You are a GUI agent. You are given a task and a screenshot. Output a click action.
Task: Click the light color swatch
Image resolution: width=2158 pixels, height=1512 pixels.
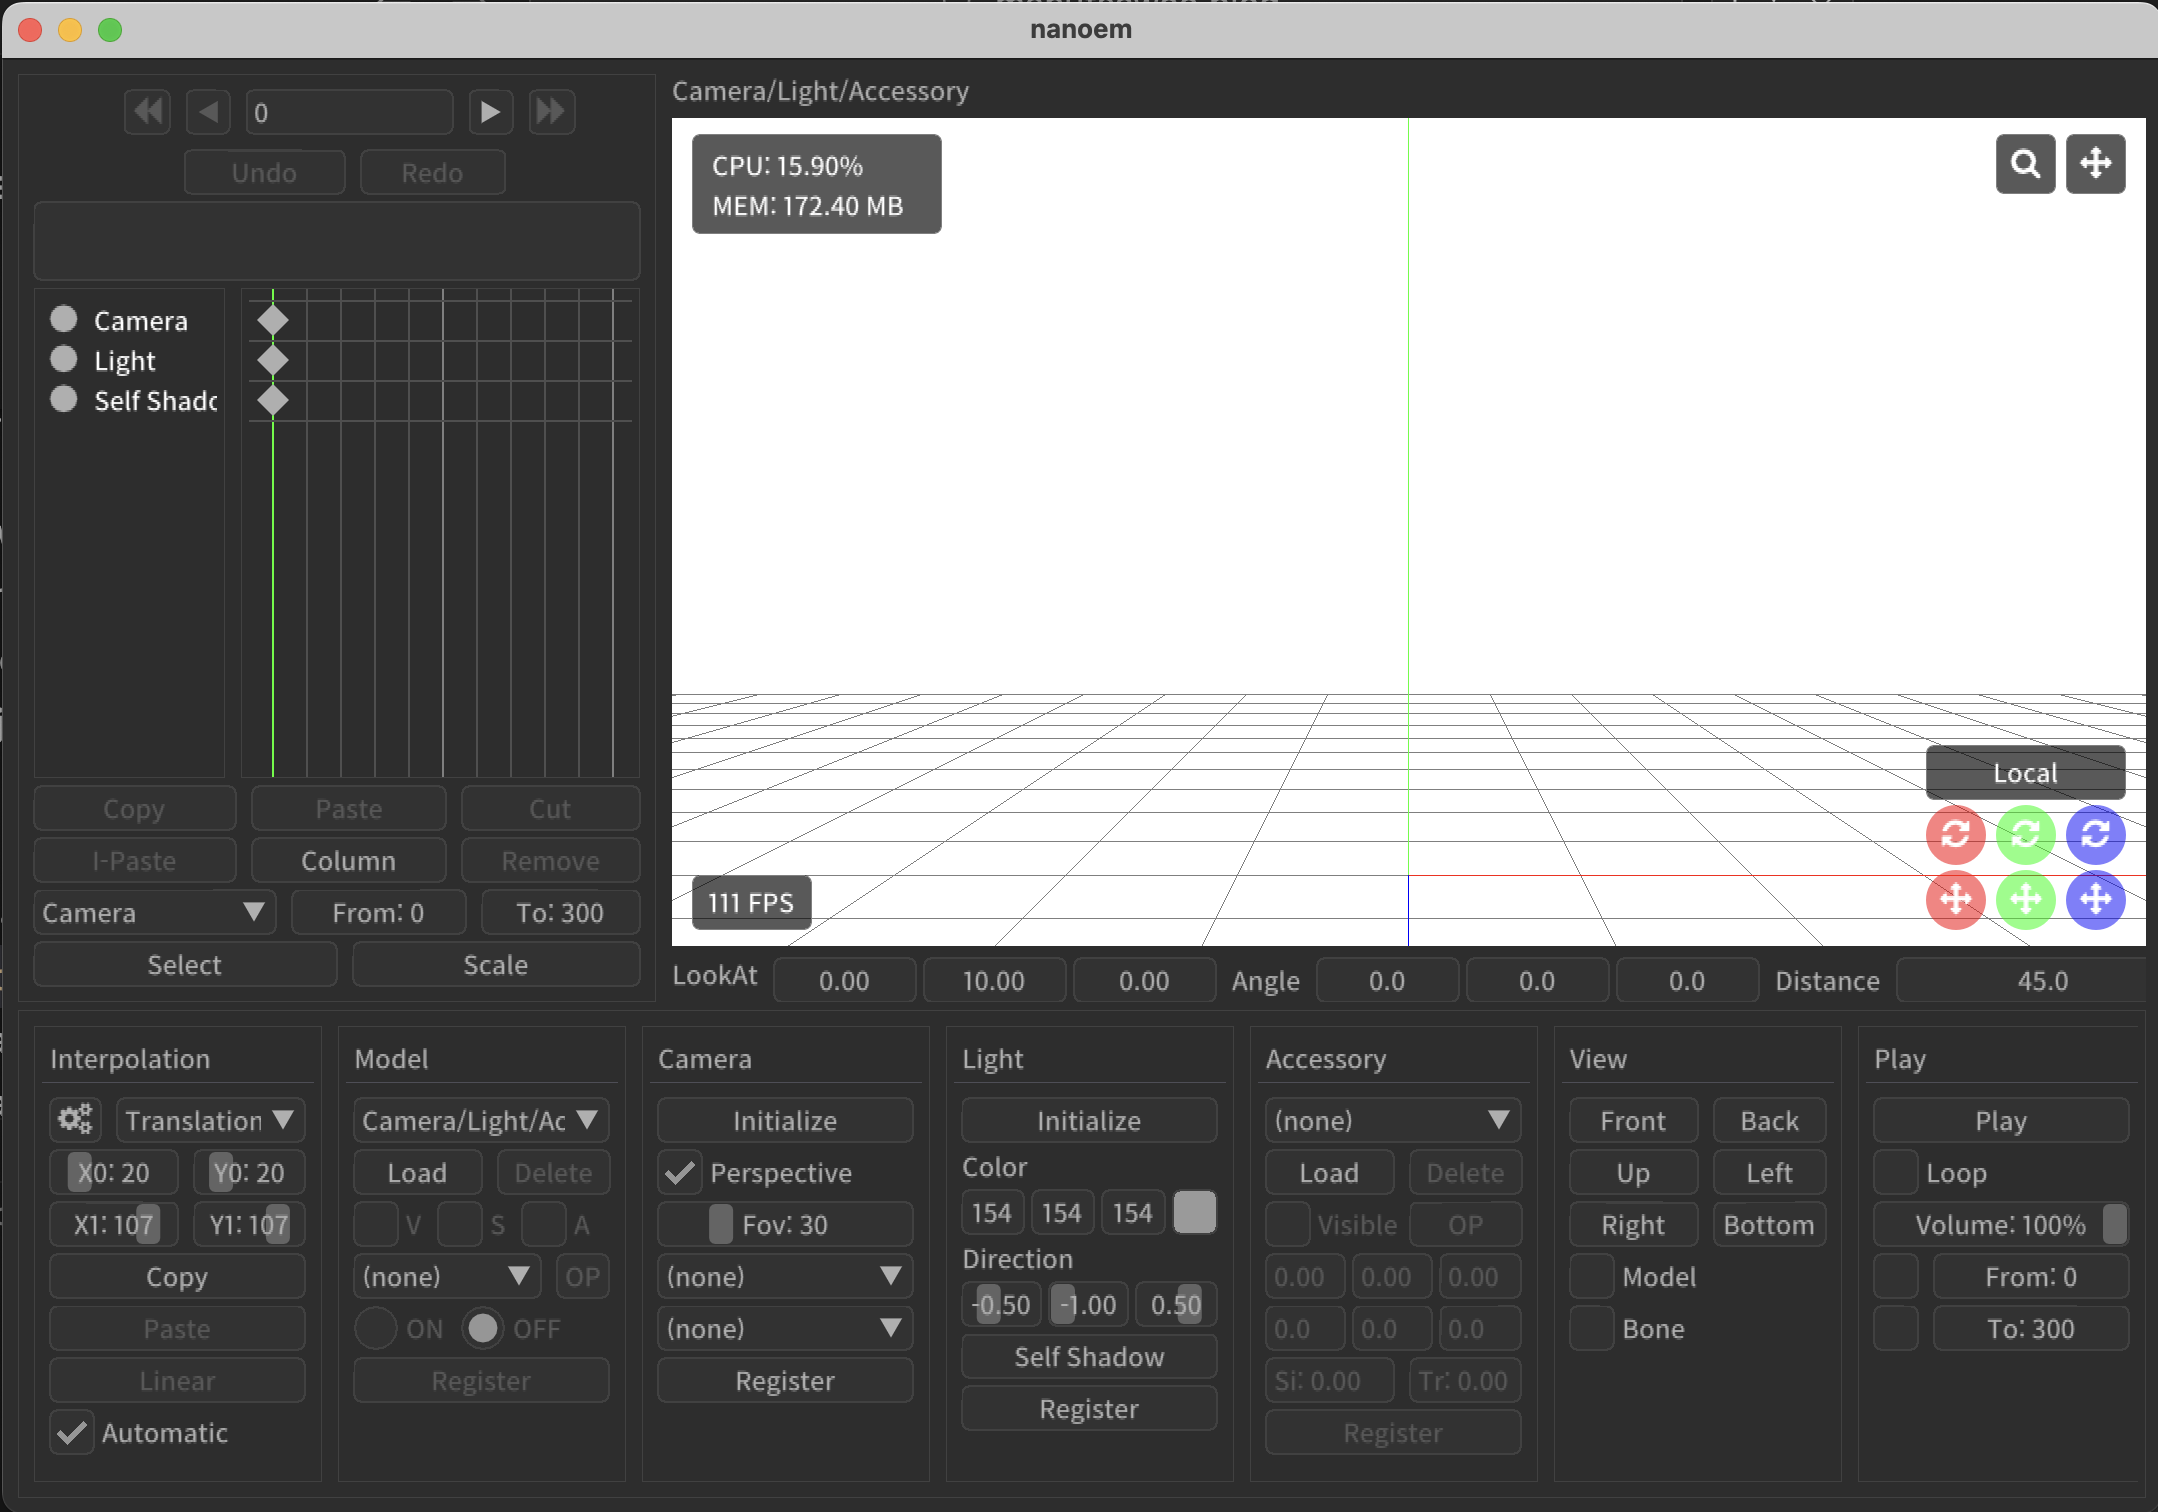pyautogui.click(x=1194, y=1213)
